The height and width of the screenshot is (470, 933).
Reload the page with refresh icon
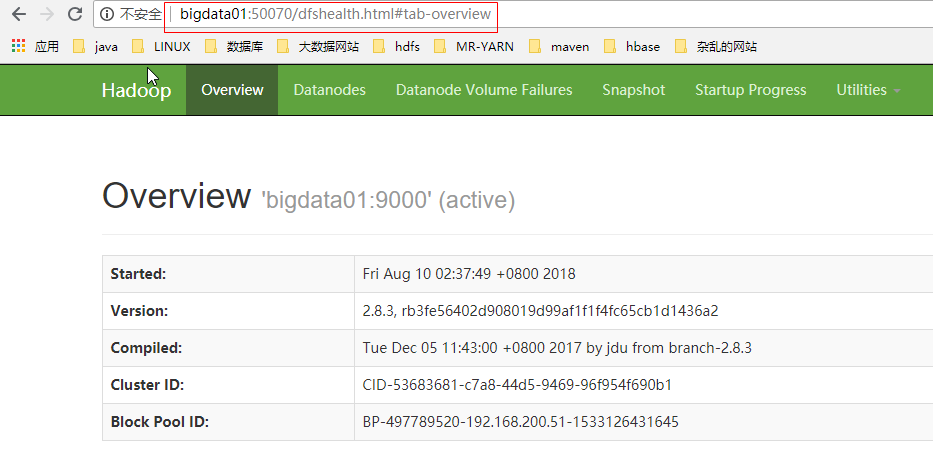click(74, 14)
